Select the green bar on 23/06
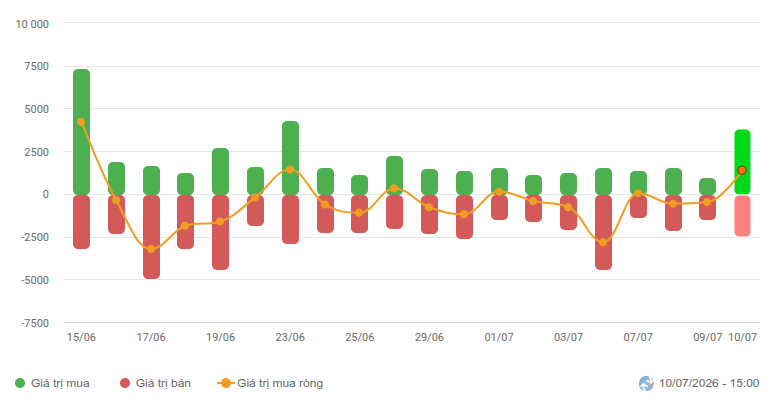Screen dimensions: 771x399 291,158
